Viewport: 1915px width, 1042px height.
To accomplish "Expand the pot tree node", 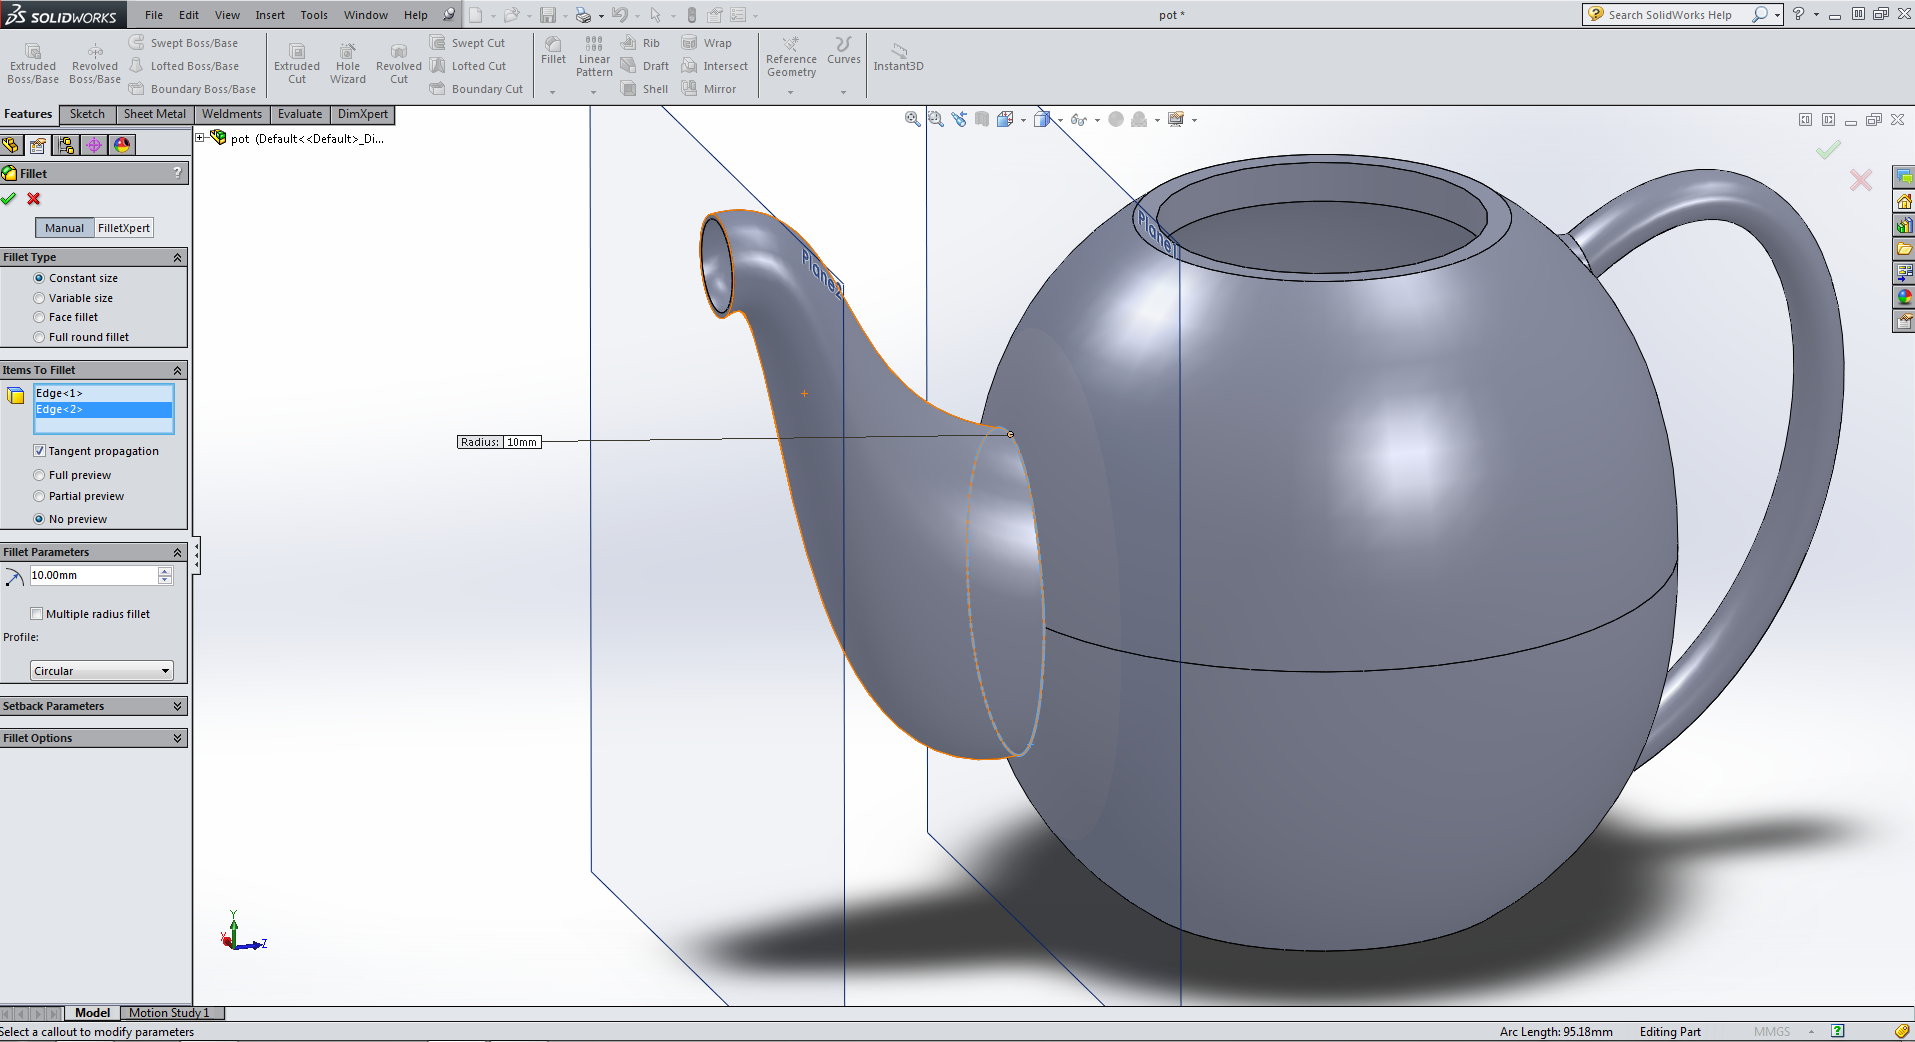I will click(x=200, y=138).
